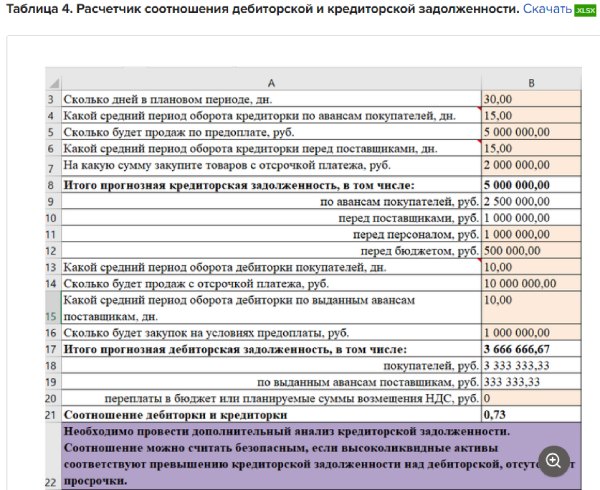600x490 pixels.
Task: Click the cell with value 333 333,33
Action: [x=530, y=382]
